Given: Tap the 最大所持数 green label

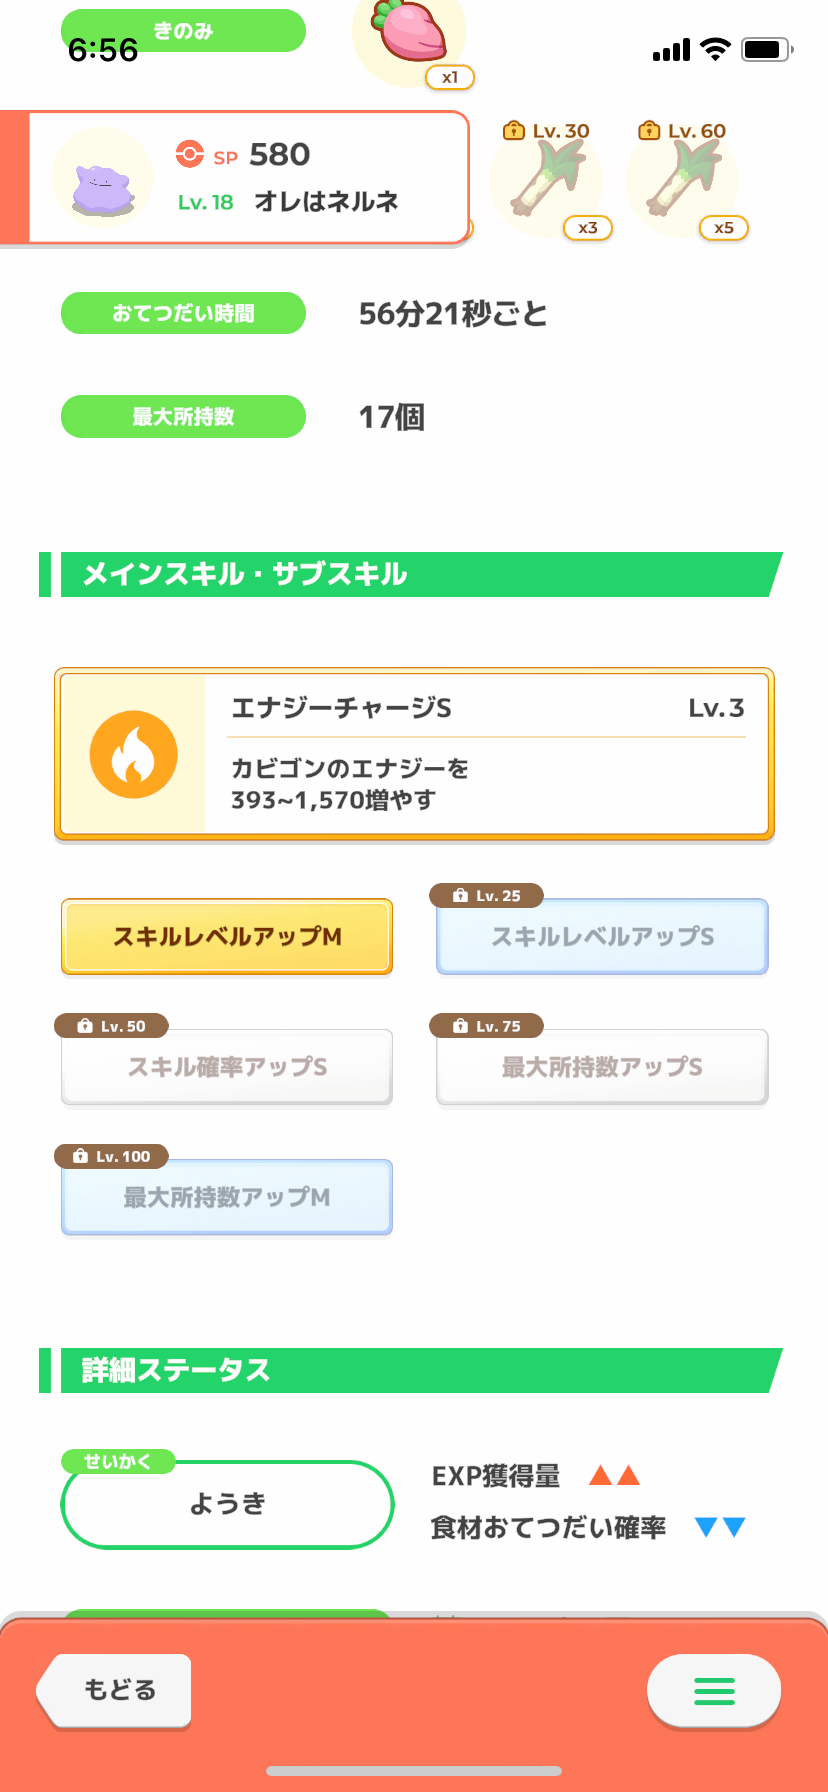Looking at the screenshot, I should click(x=183, y=416).
